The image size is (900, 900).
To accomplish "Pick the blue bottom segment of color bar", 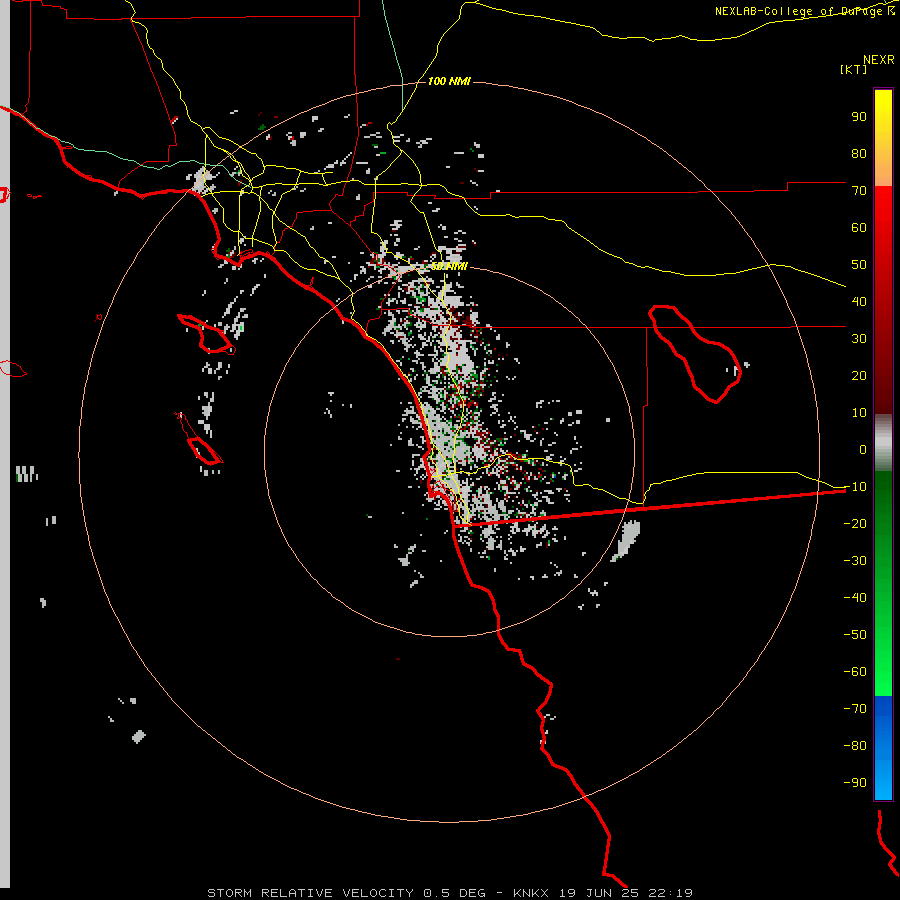I will (883, 748).
